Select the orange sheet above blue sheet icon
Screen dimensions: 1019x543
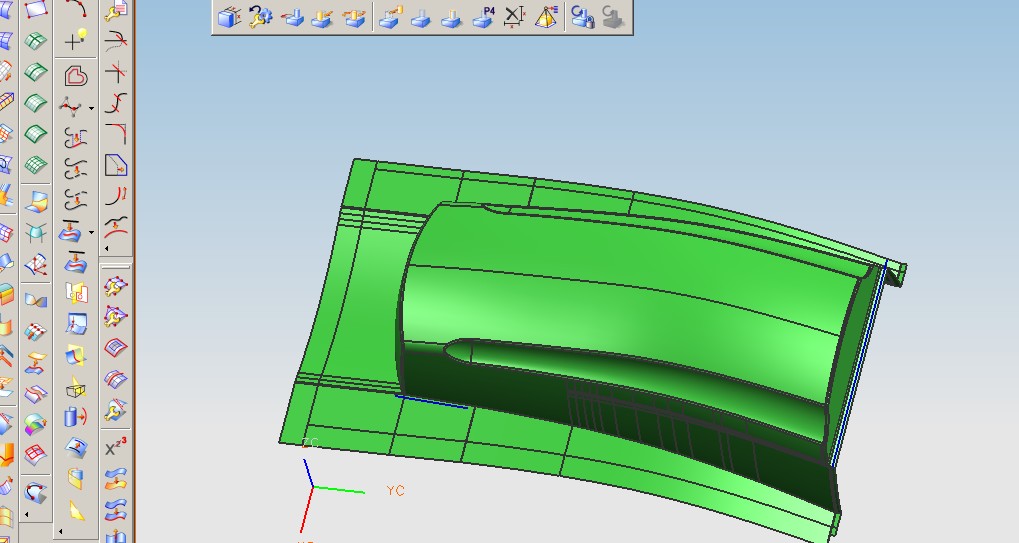(x=36, y=362)
